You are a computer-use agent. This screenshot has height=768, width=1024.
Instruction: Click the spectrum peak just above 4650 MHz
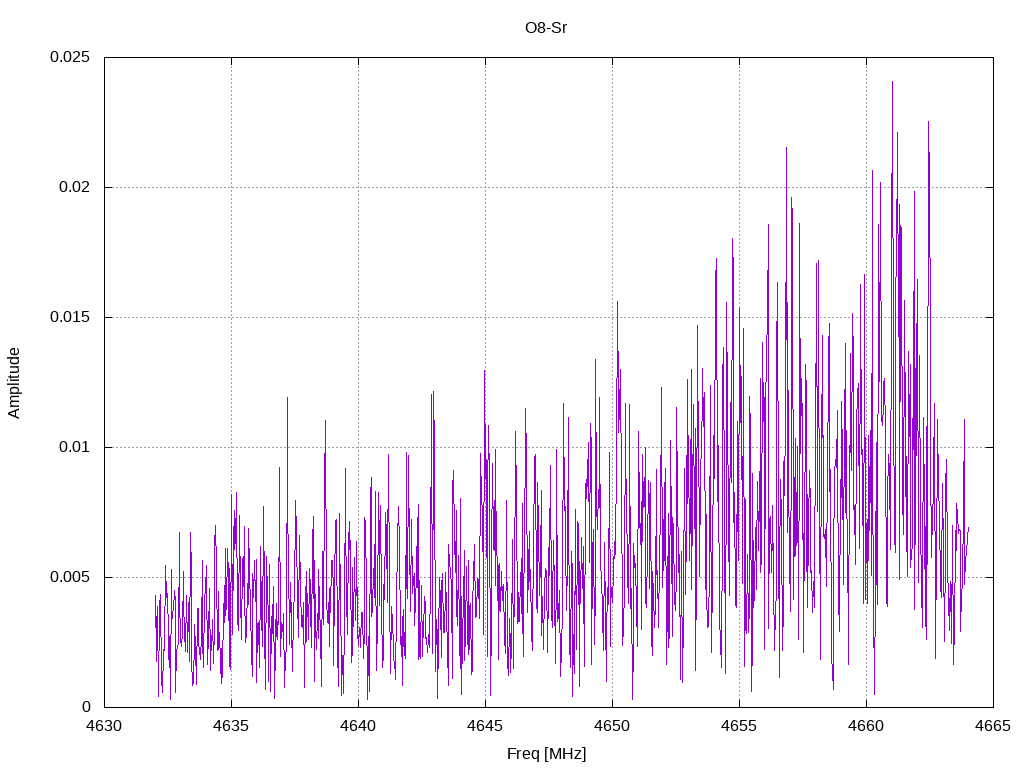pyautogui.click(x=617, y=302)
